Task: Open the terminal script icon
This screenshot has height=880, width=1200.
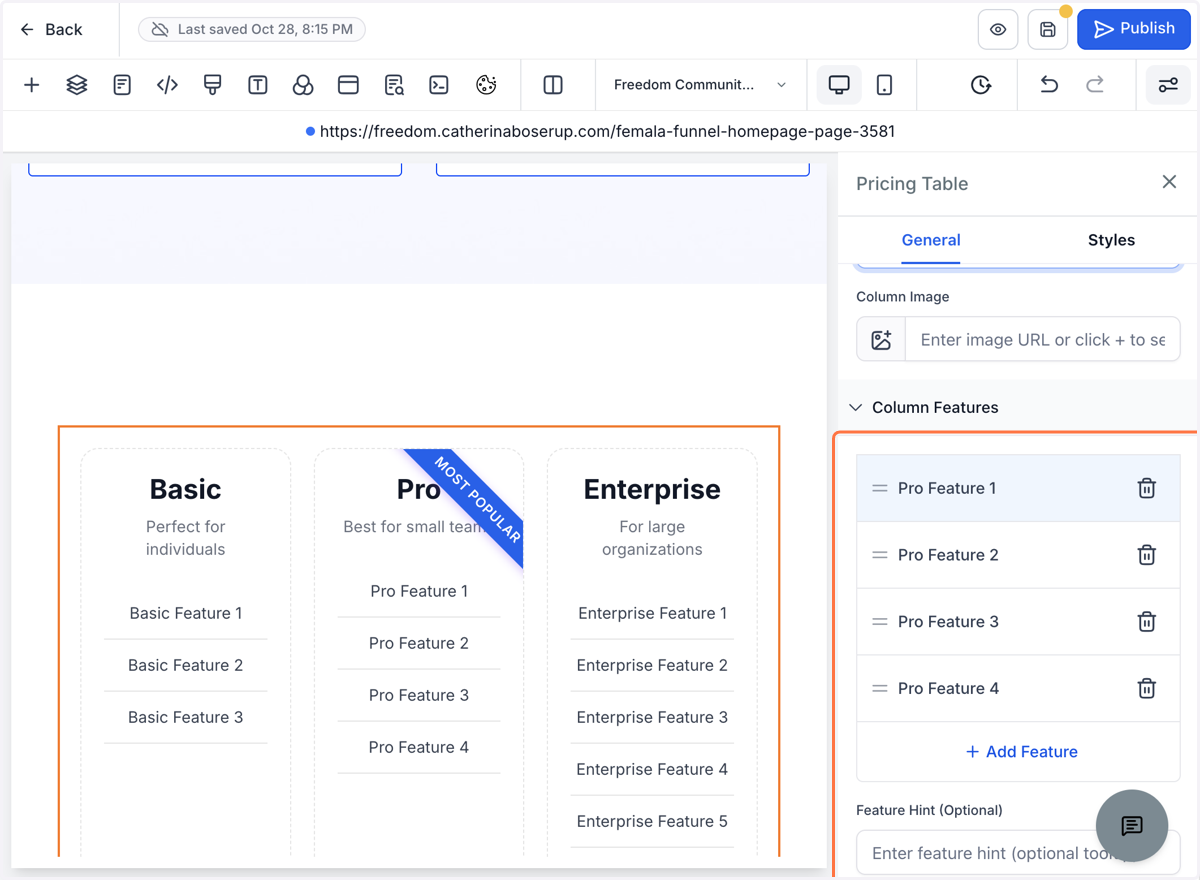Action: click(x=439, y=85)
